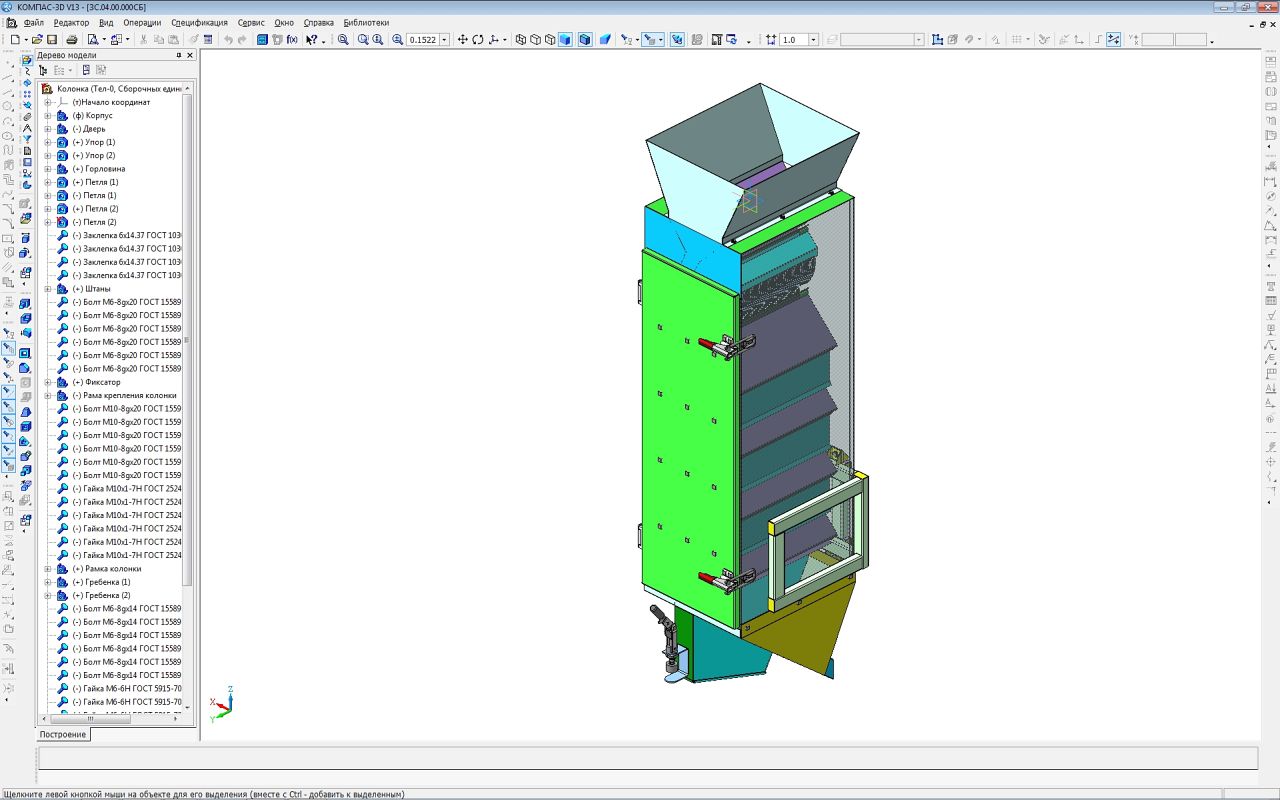
Task: Open the Библиотеки menu
Action: 366,22
